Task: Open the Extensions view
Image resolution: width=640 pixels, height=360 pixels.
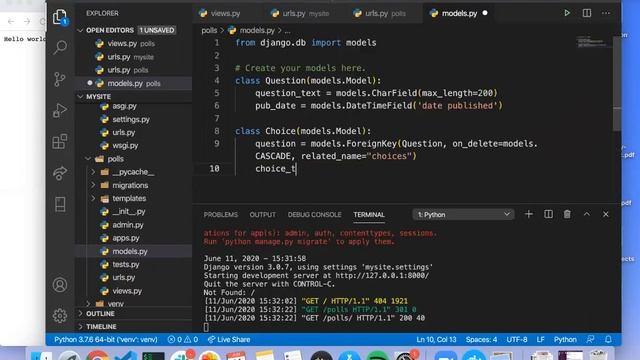Action: coord(60,142)
